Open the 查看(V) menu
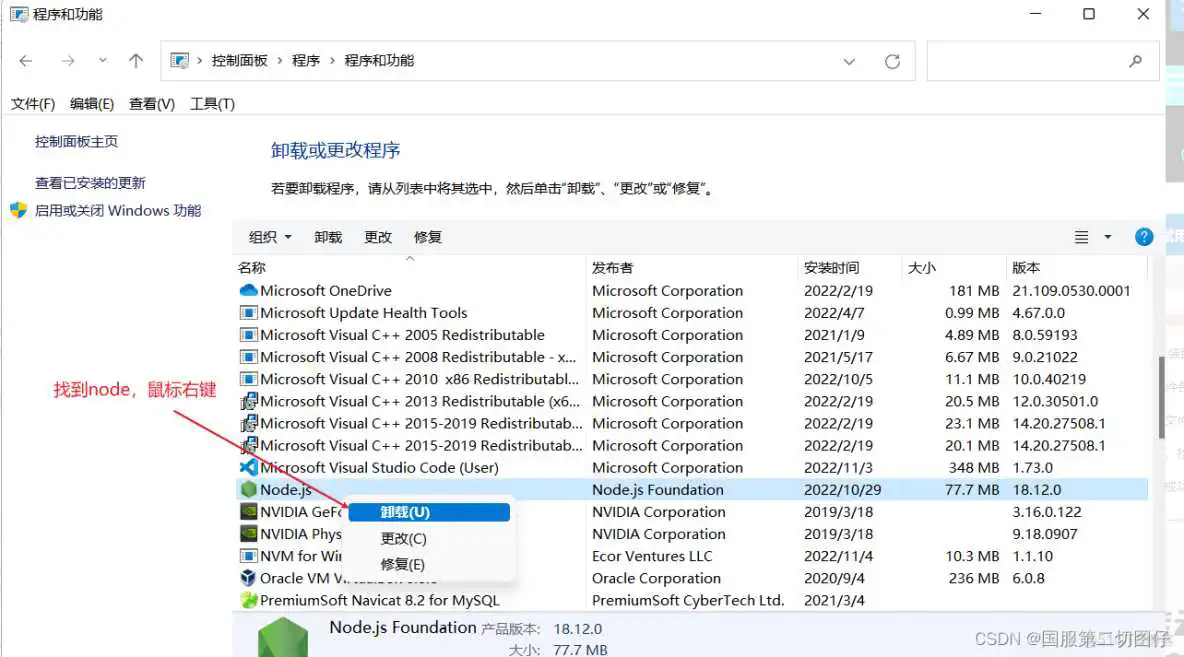The height and width of the screenshot is (657, 1184). 150,103
